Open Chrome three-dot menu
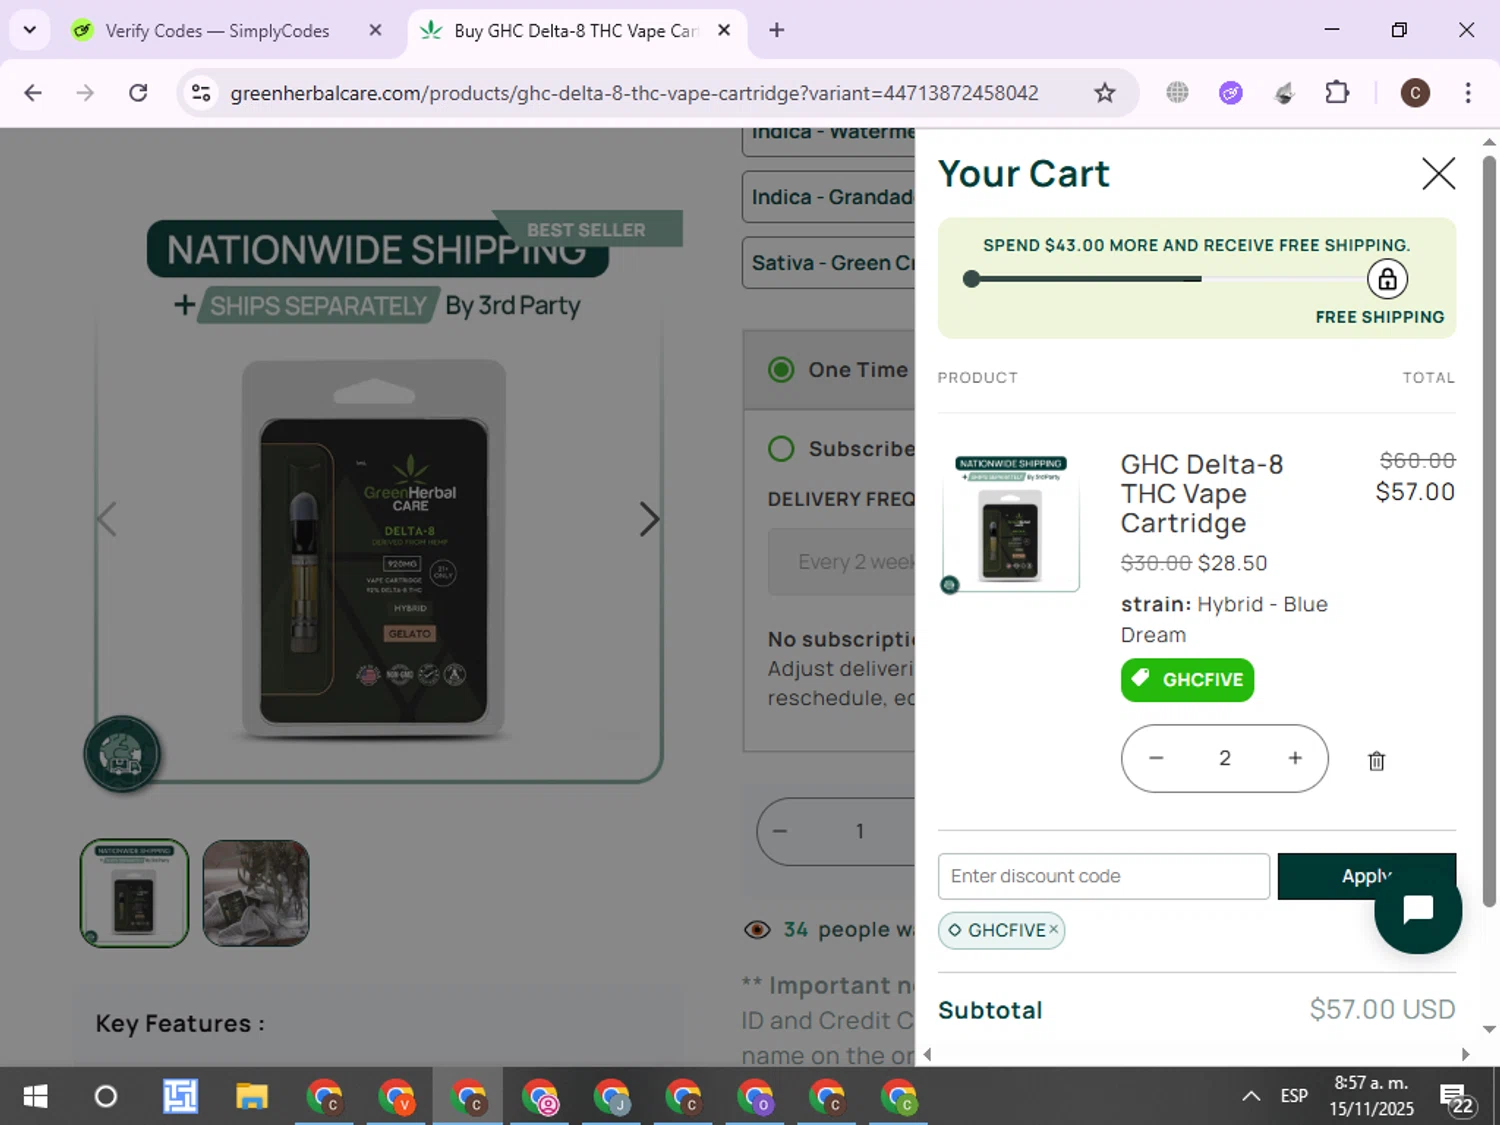 pos(1468,93)
